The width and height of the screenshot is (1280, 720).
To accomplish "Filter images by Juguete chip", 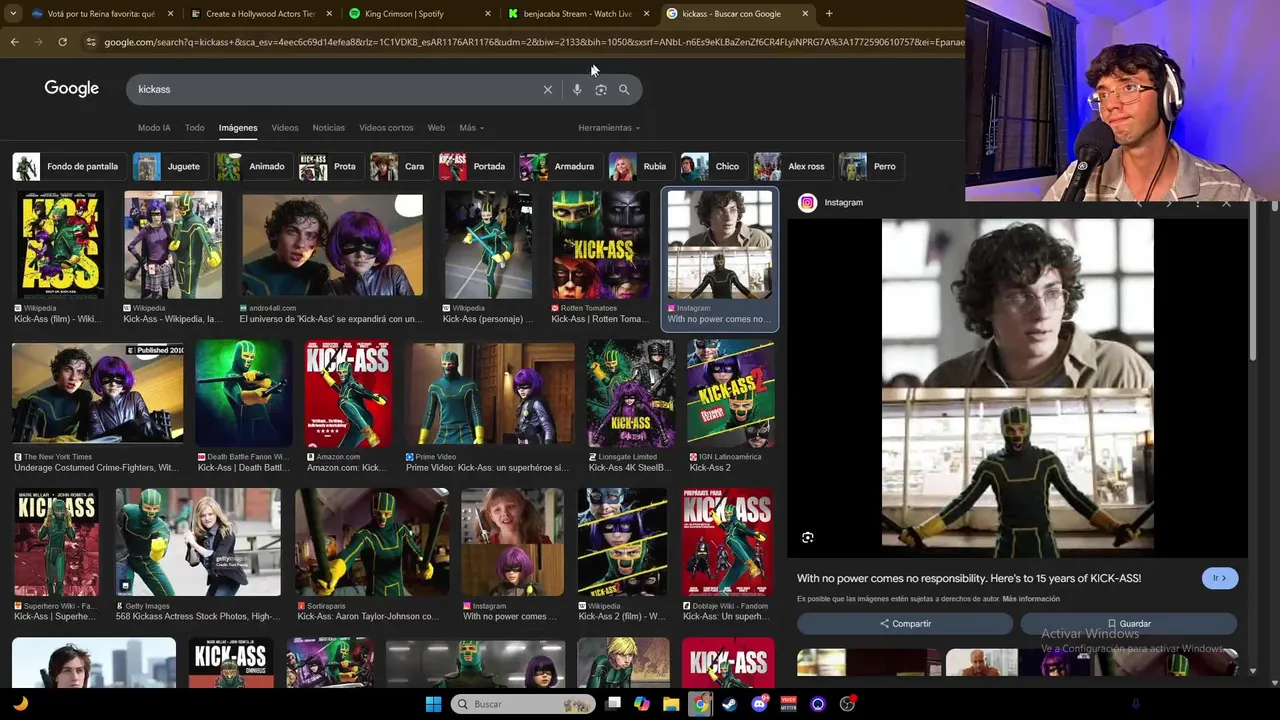I will 169,167.
